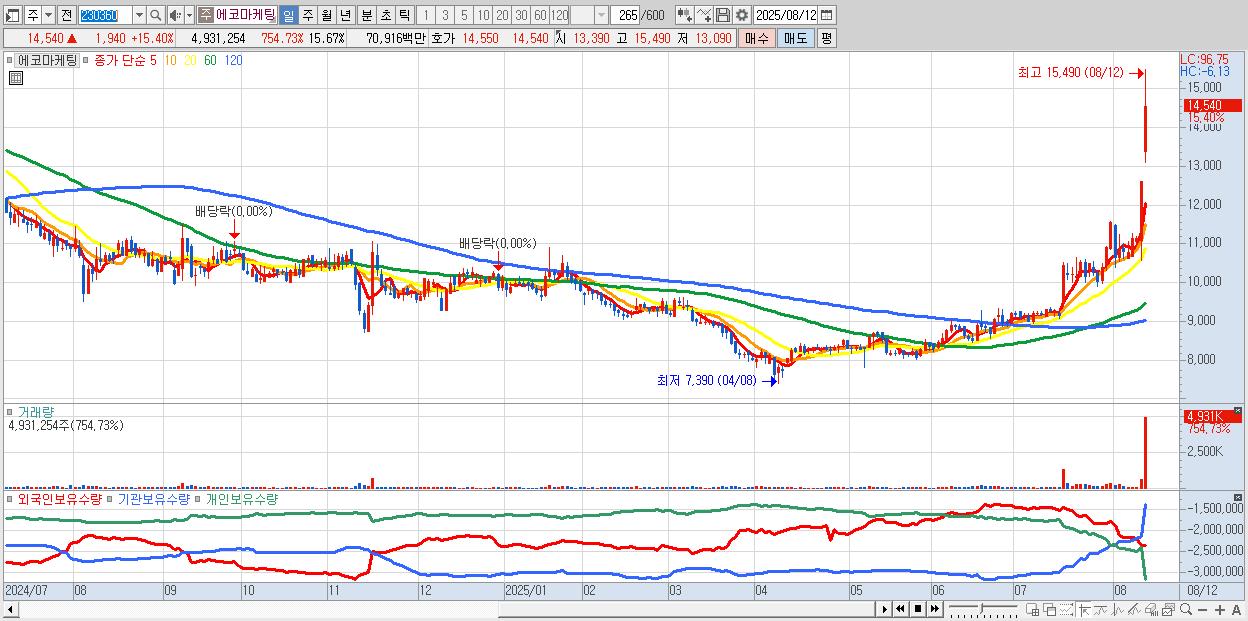
Task: Click the data grid icon below stock name
Action: click(x=15, y=77)
